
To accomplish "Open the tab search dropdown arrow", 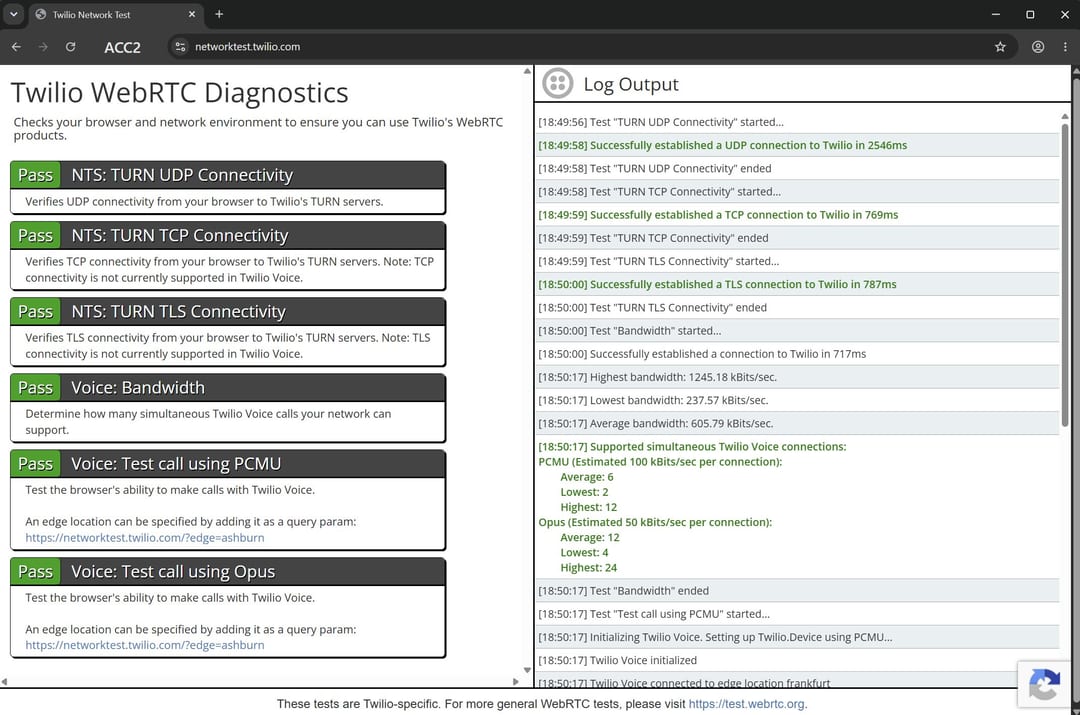I will click(x=14, y=14).
